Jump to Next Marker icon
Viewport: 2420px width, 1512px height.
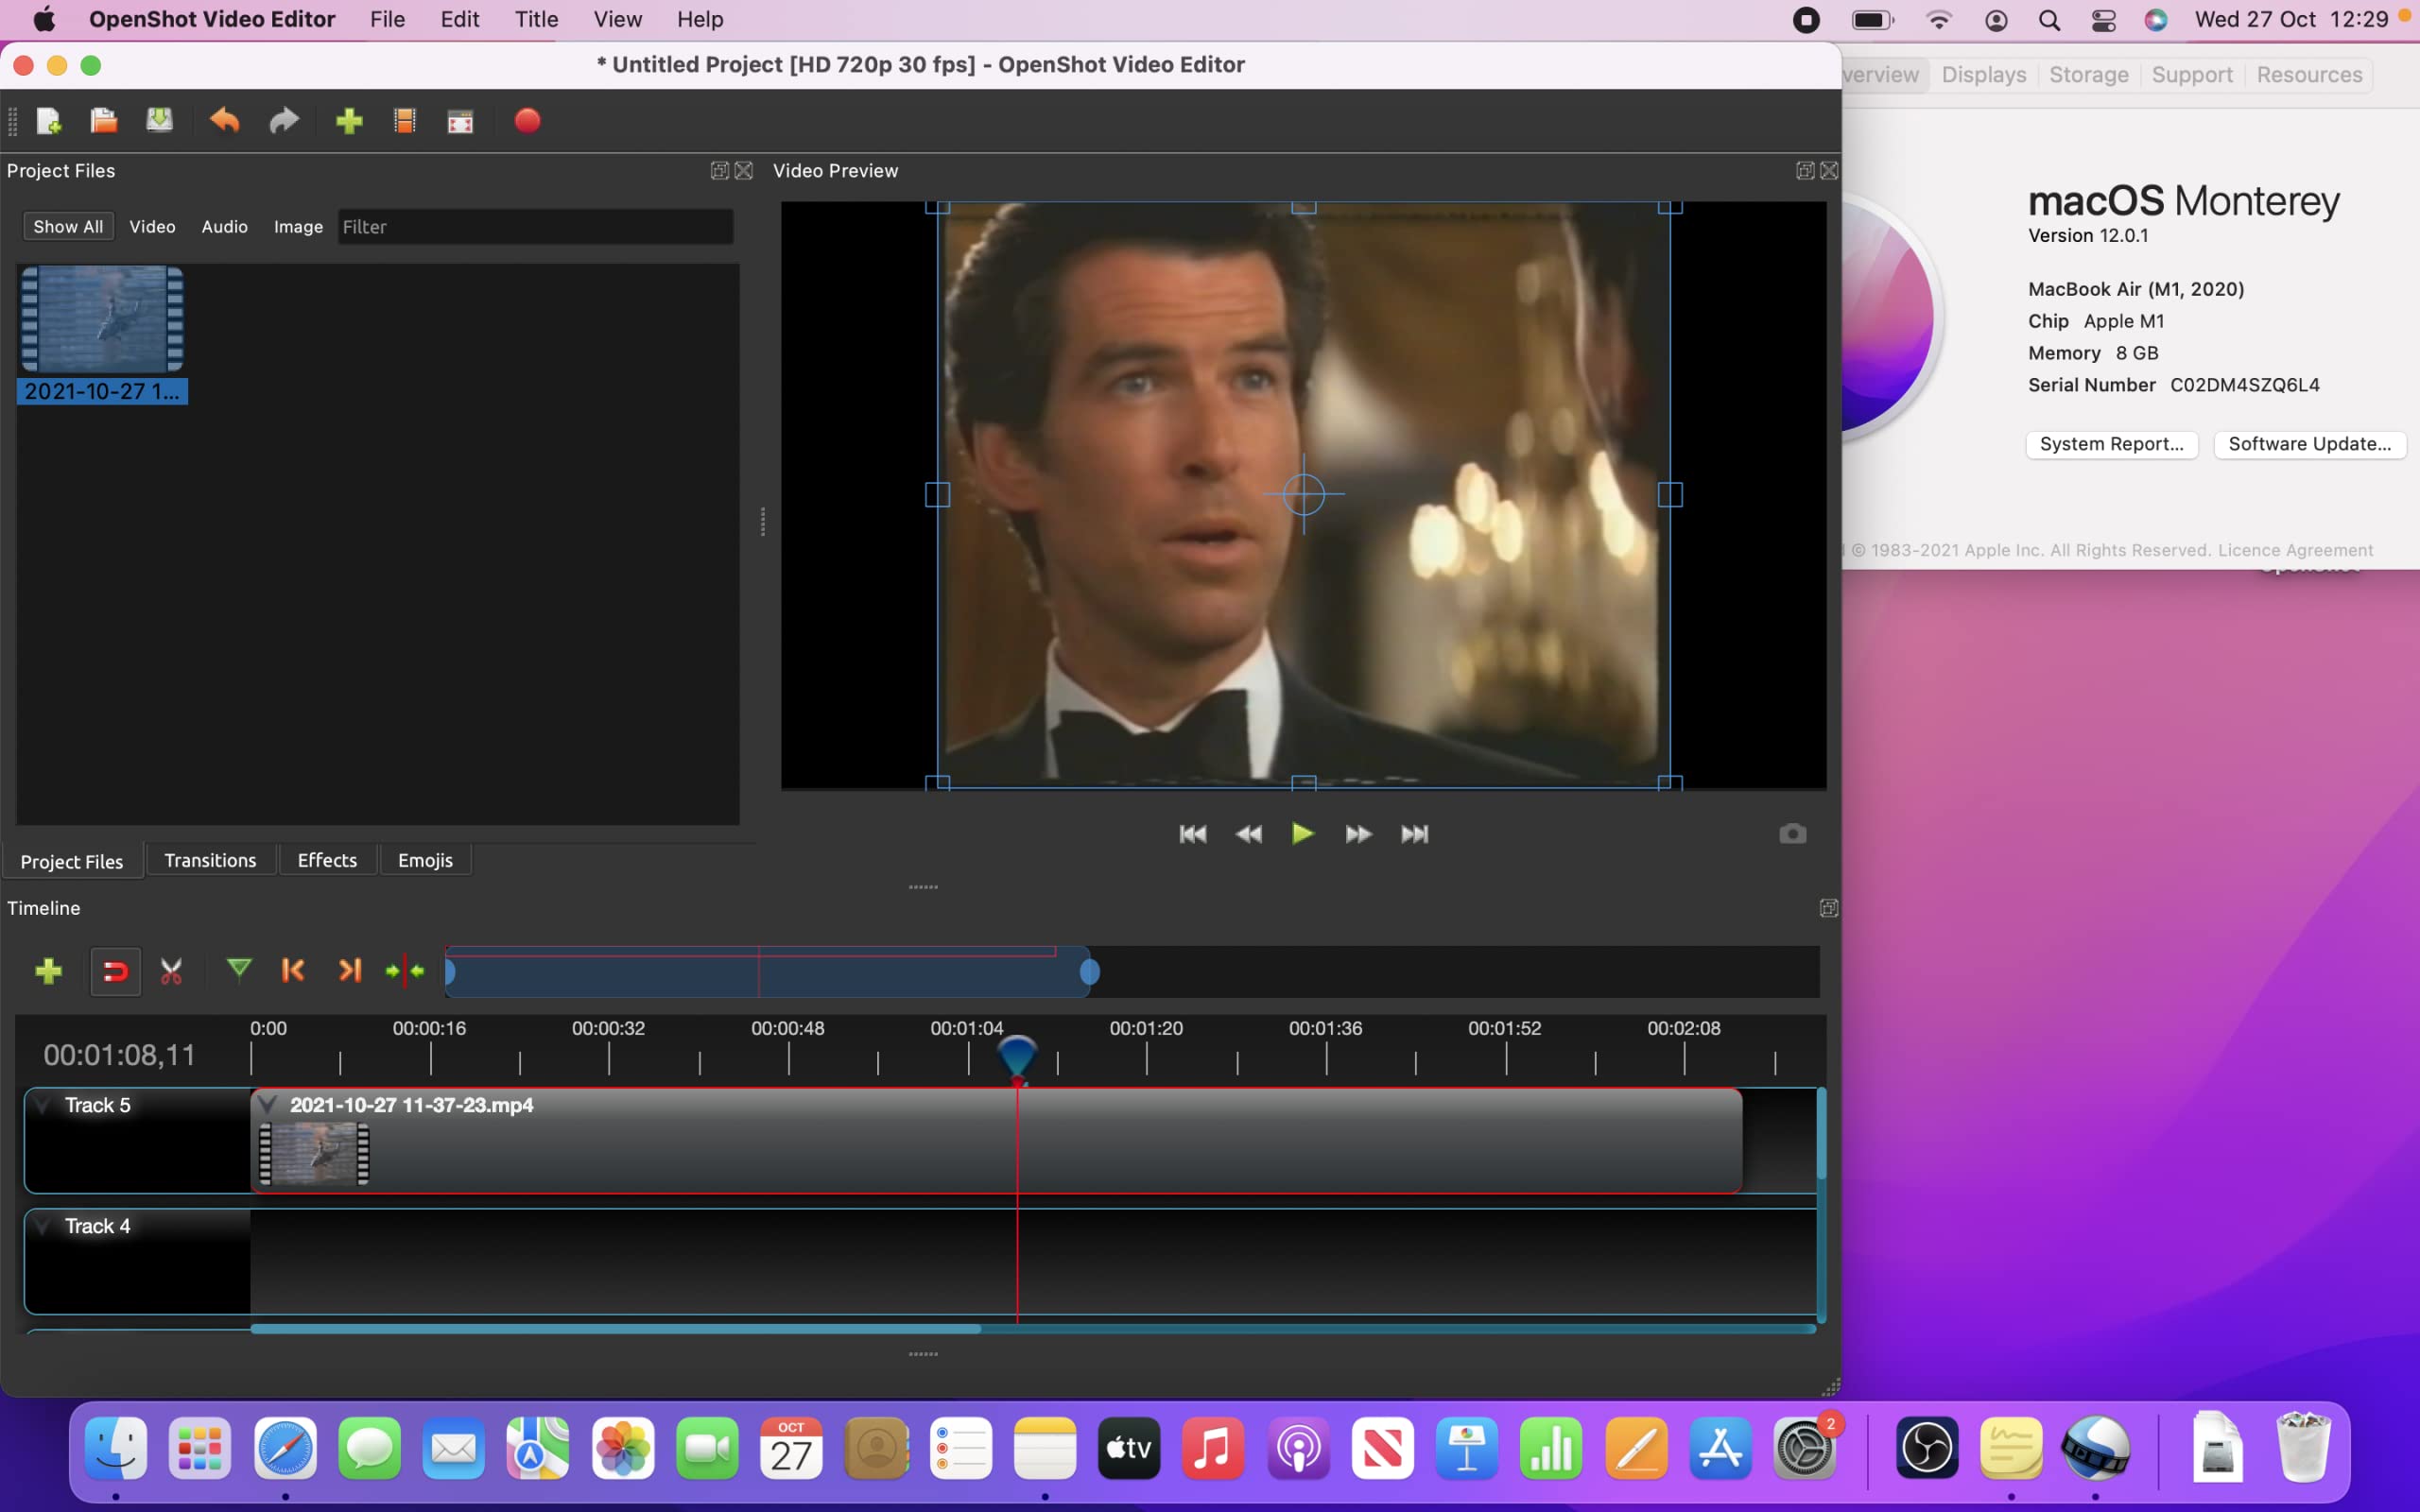[x=349, y=970]
